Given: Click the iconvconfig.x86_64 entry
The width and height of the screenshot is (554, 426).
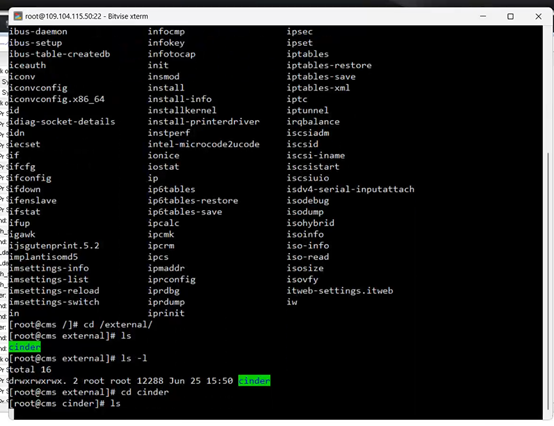Looking at the screenshot, I should click(x=57, y=99).
